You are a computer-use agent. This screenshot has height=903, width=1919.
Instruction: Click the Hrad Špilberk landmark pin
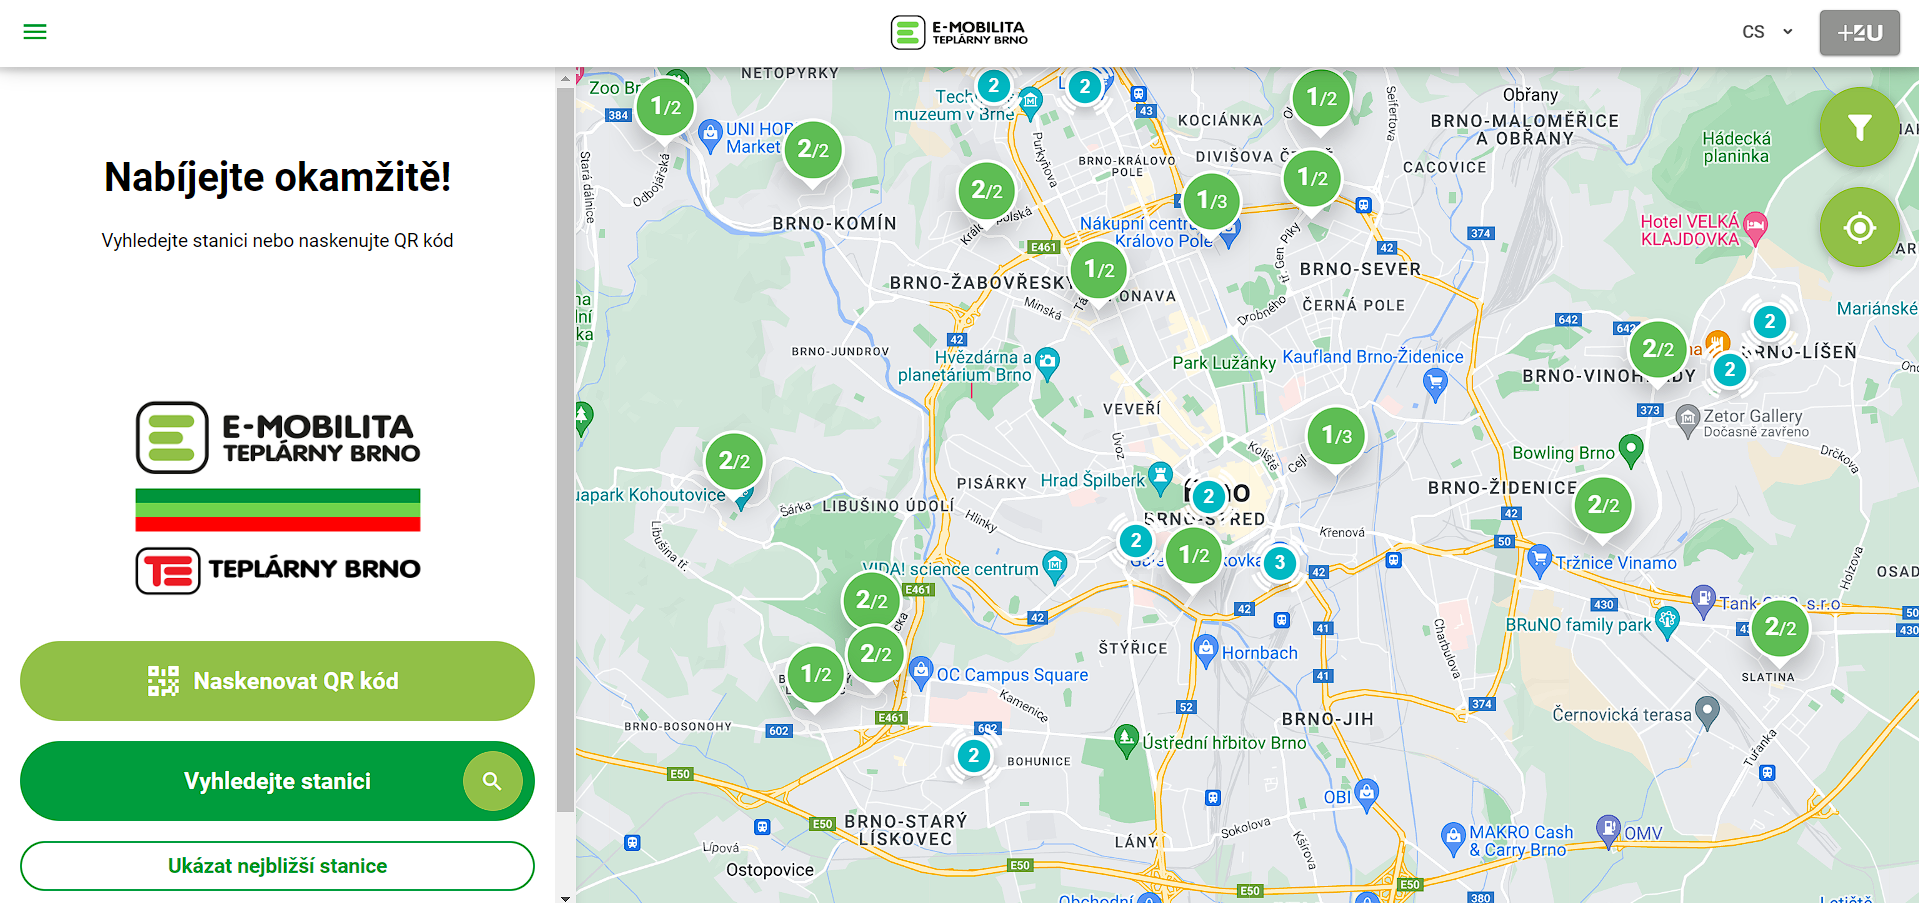1160,476
